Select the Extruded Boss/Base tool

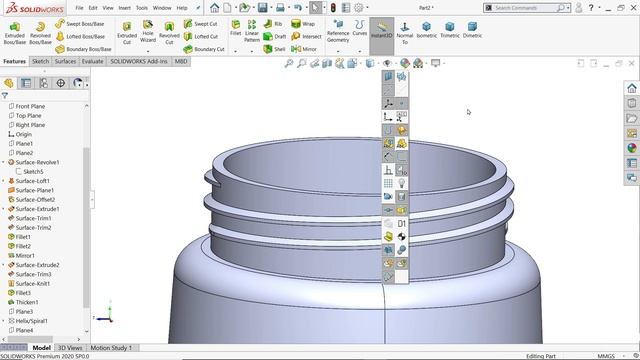(x=15, y=33)
